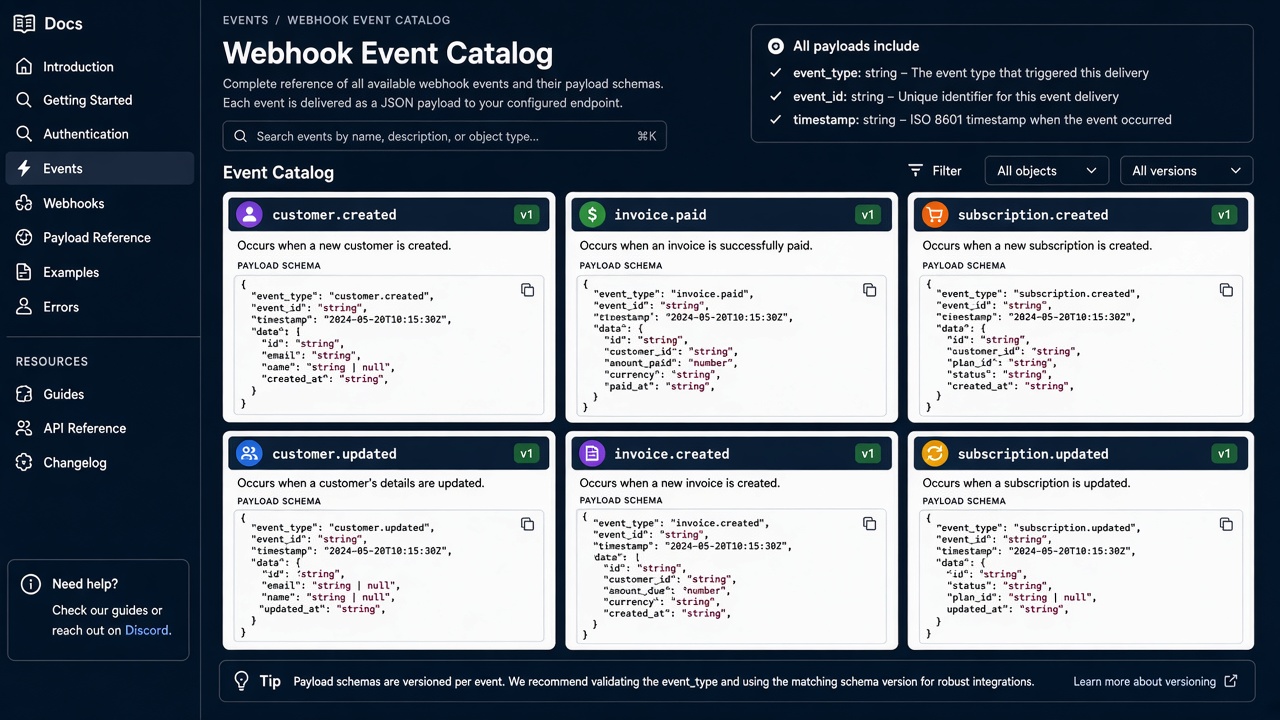This screenshot has width=1280, height=720.
Task: Open Examples in the sidebar
Action: pyautogui.click(x=99, y=272)
